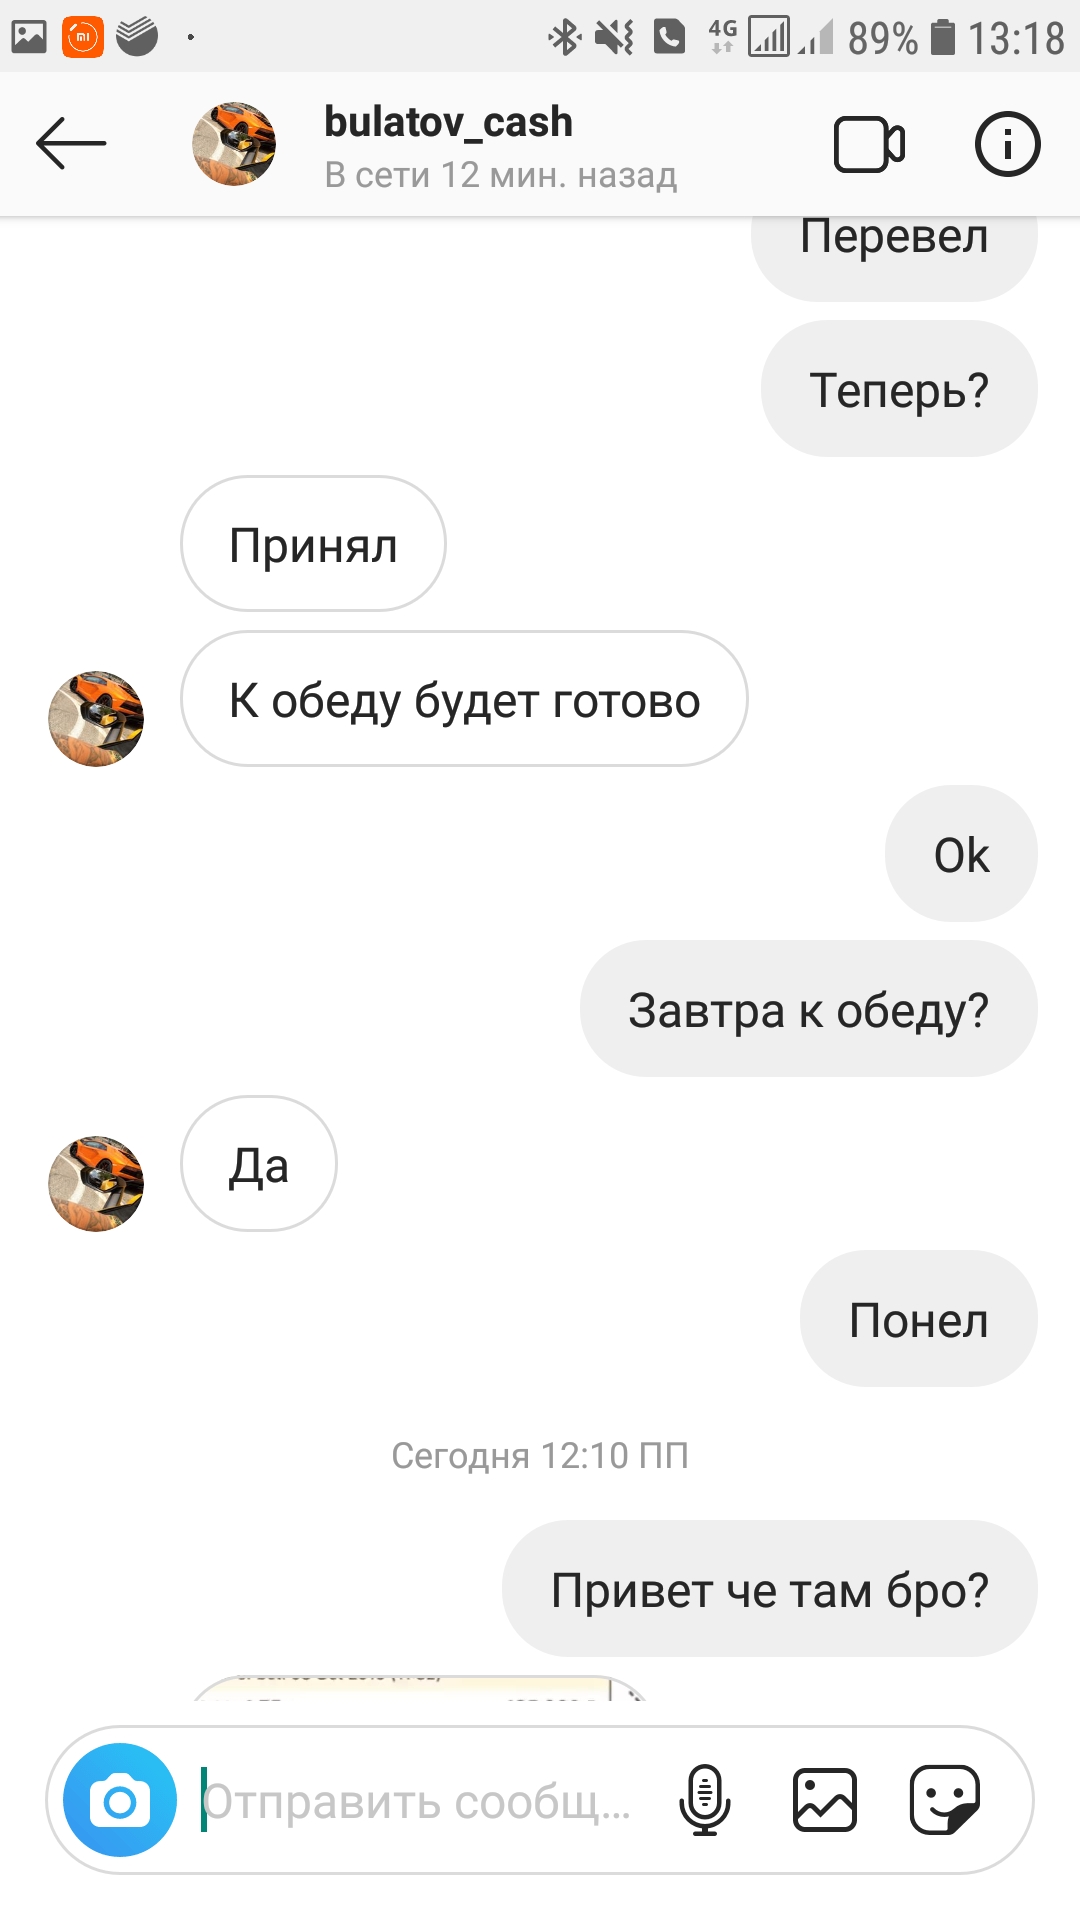Tap avatar beside 'К обеду будет готово'

[x=96, y=719]
